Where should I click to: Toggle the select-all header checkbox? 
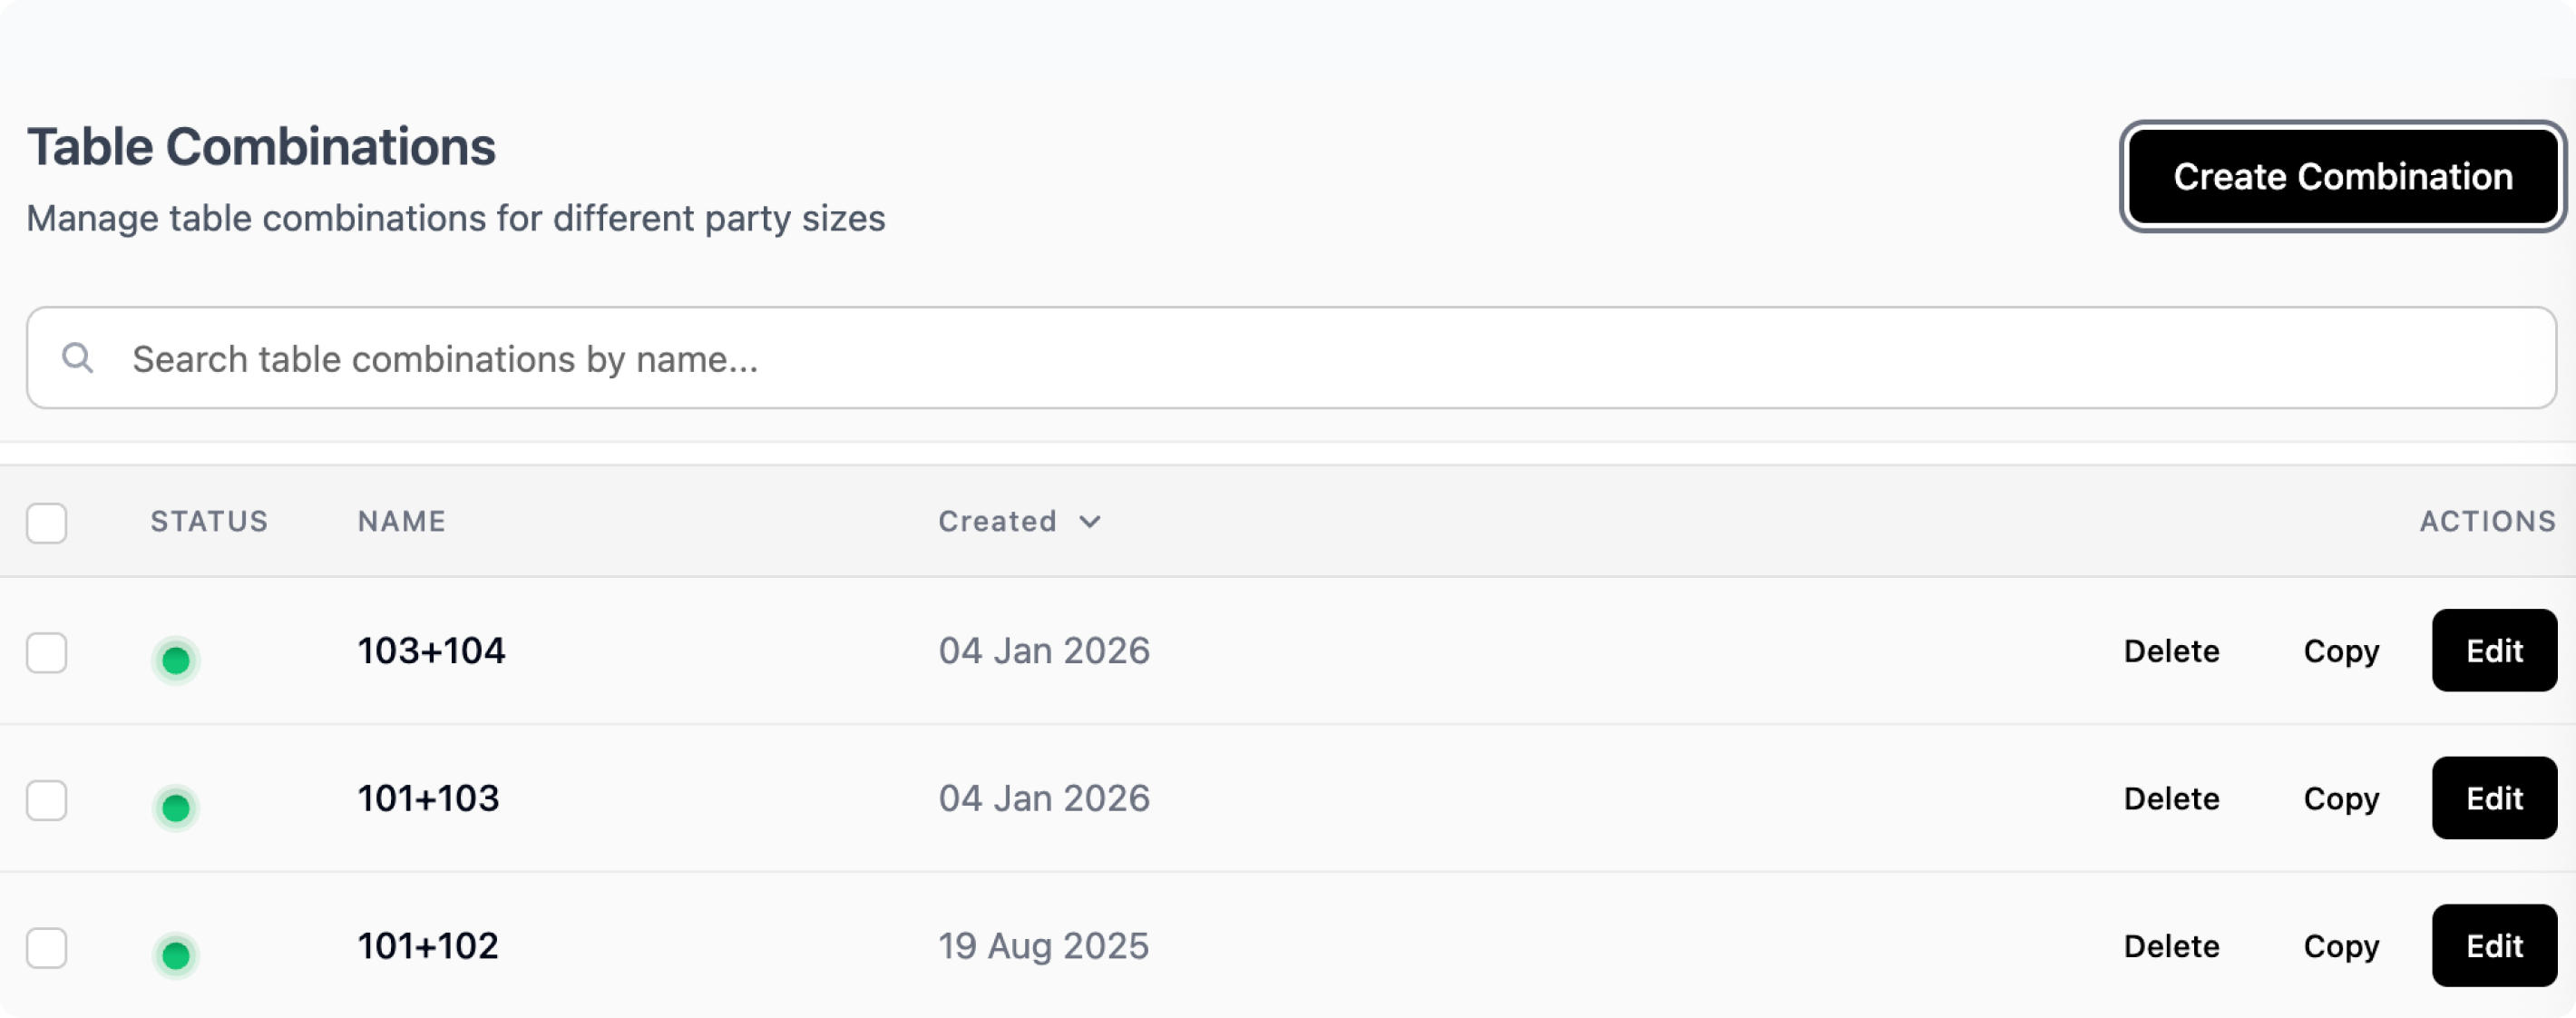(47, 523)
